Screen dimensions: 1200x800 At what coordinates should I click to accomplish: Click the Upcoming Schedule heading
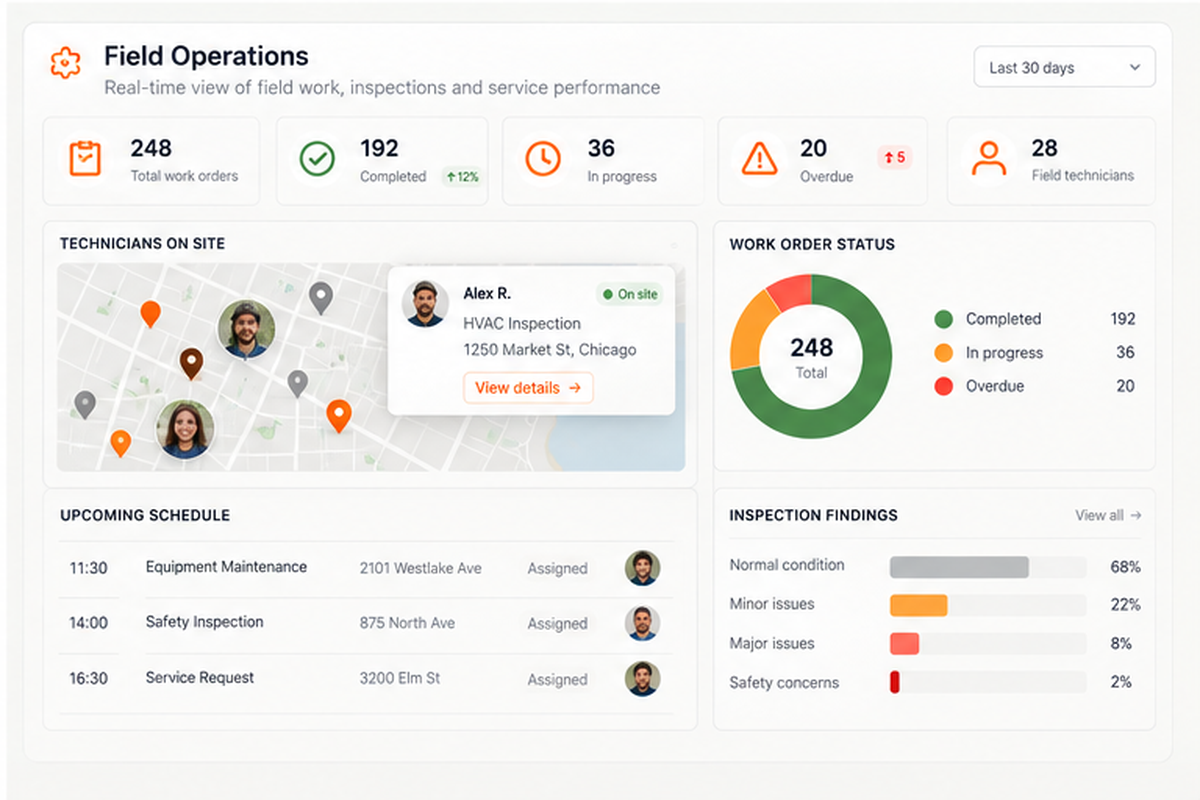tap(145, 515)
